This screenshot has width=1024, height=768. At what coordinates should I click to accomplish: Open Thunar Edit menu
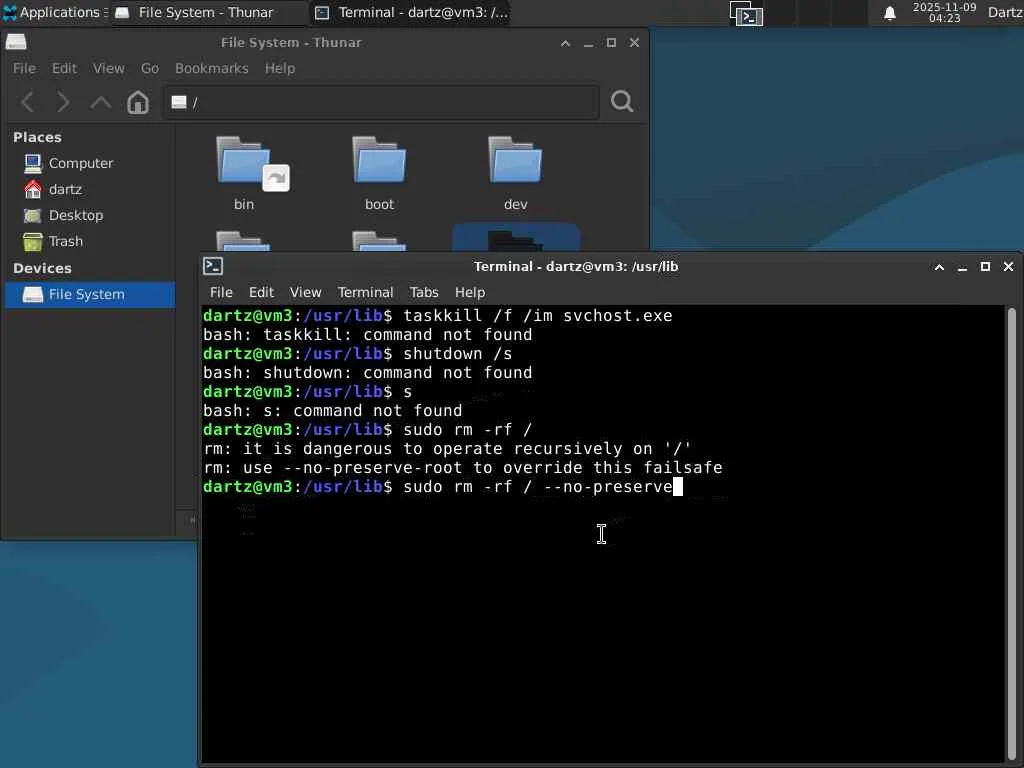tap(64, 68)
